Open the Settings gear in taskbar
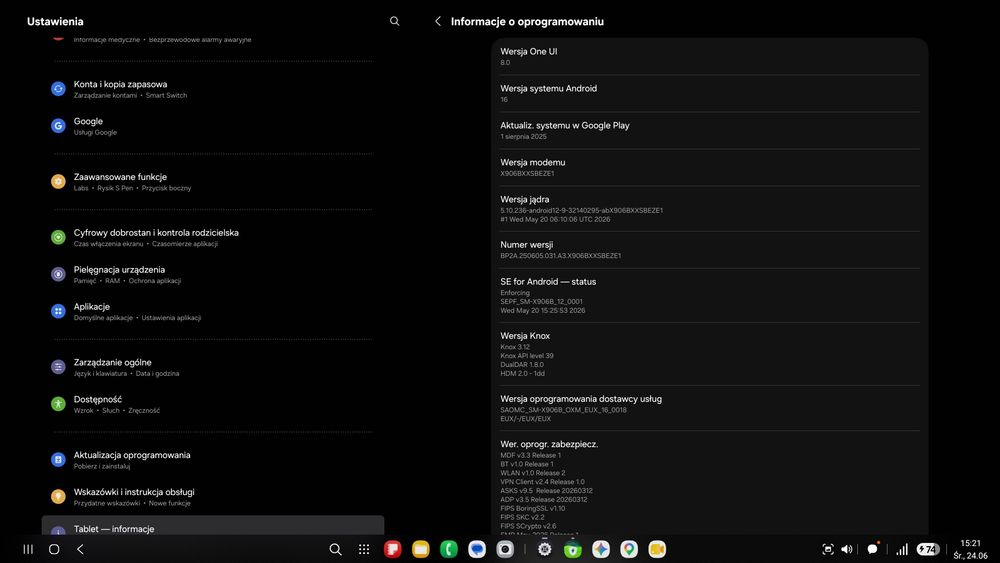 coord(545,549)
